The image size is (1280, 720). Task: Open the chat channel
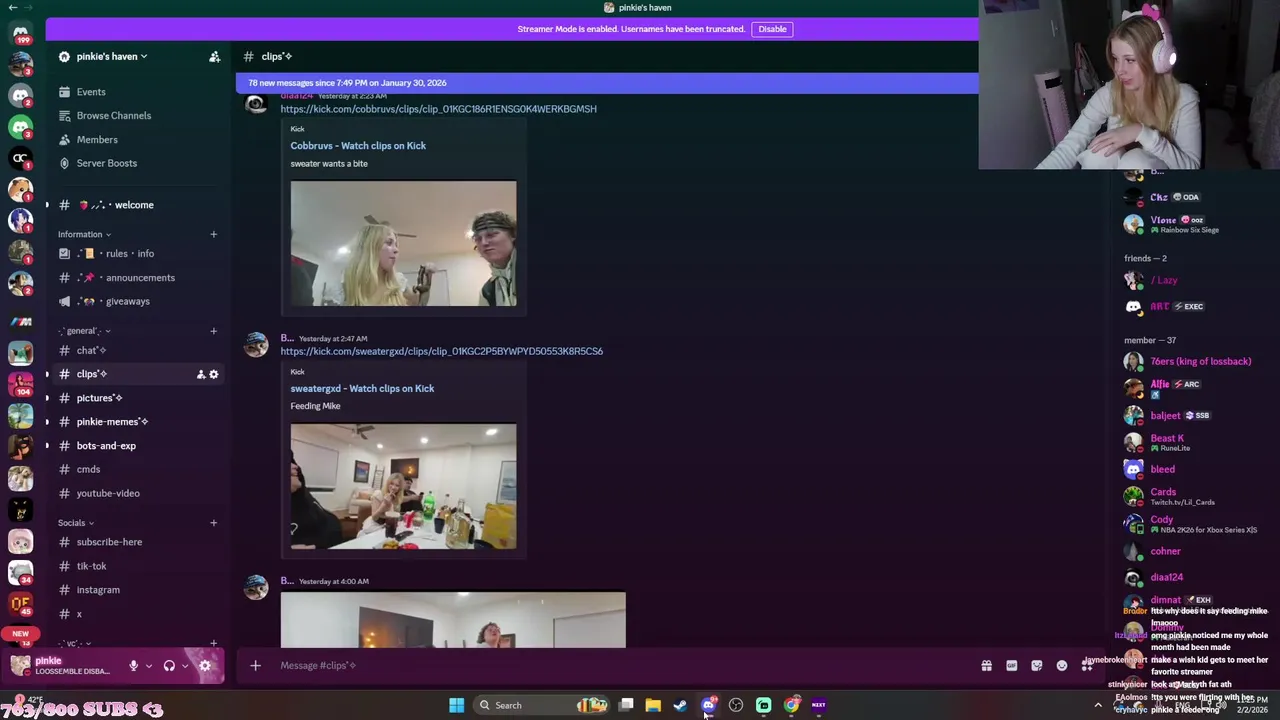pyautogui.click(x=91, y=350)
